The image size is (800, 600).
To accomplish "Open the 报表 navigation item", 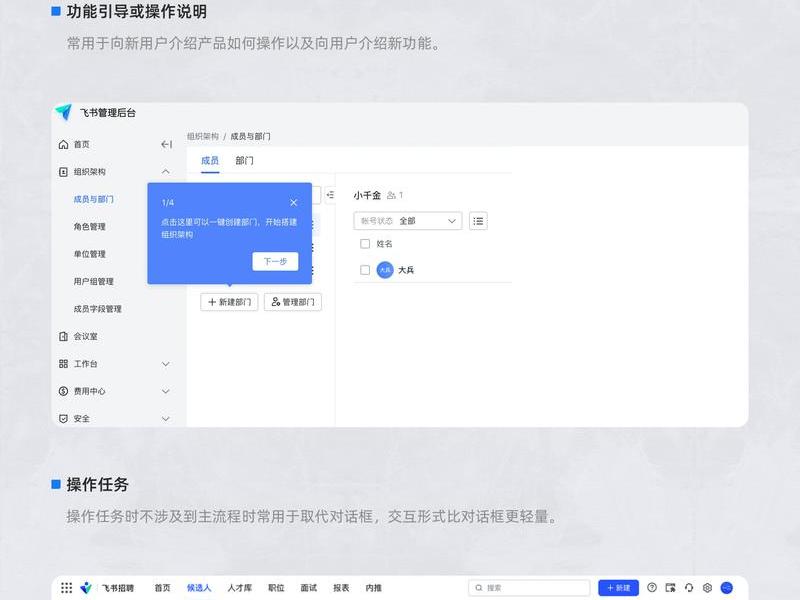I will [x=341, y=588].
